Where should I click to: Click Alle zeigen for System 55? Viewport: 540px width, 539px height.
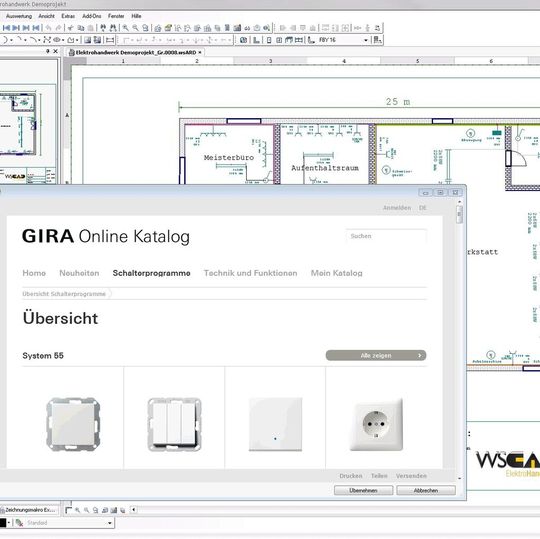(376, 355)
